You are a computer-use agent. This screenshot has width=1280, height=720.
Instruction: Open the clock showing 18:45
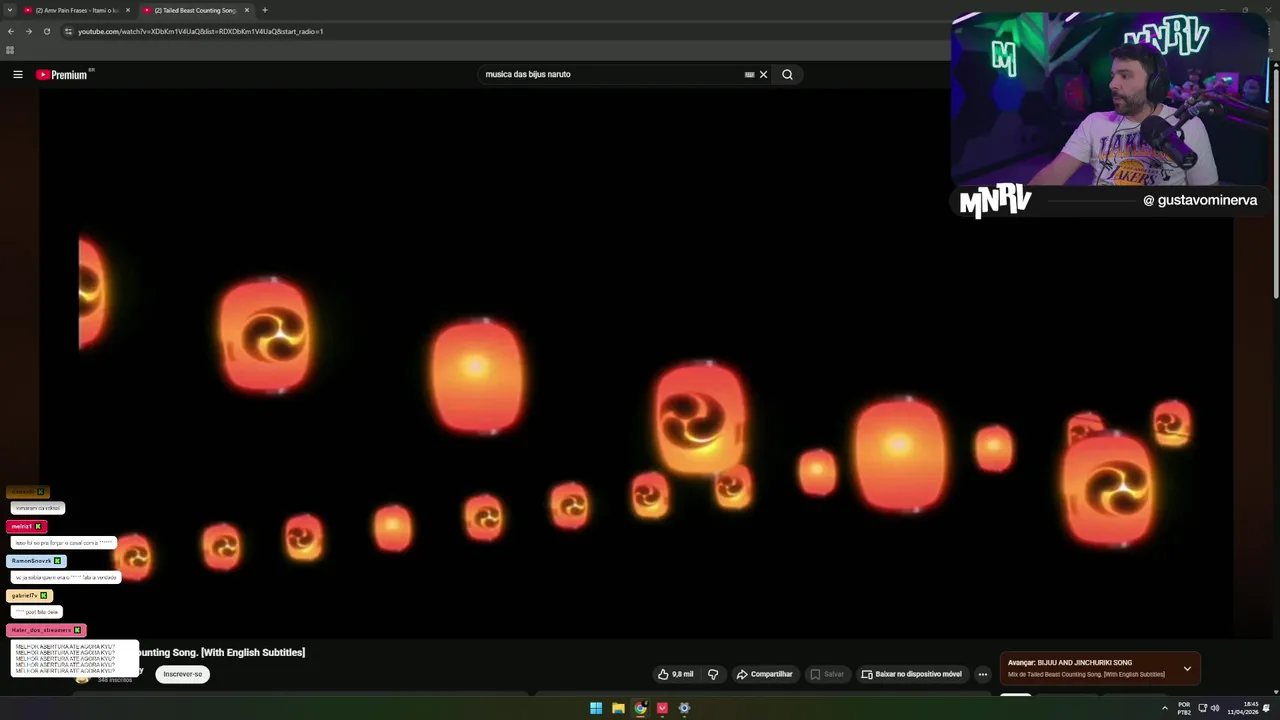pyautogui.click(x=1244, y=708)
